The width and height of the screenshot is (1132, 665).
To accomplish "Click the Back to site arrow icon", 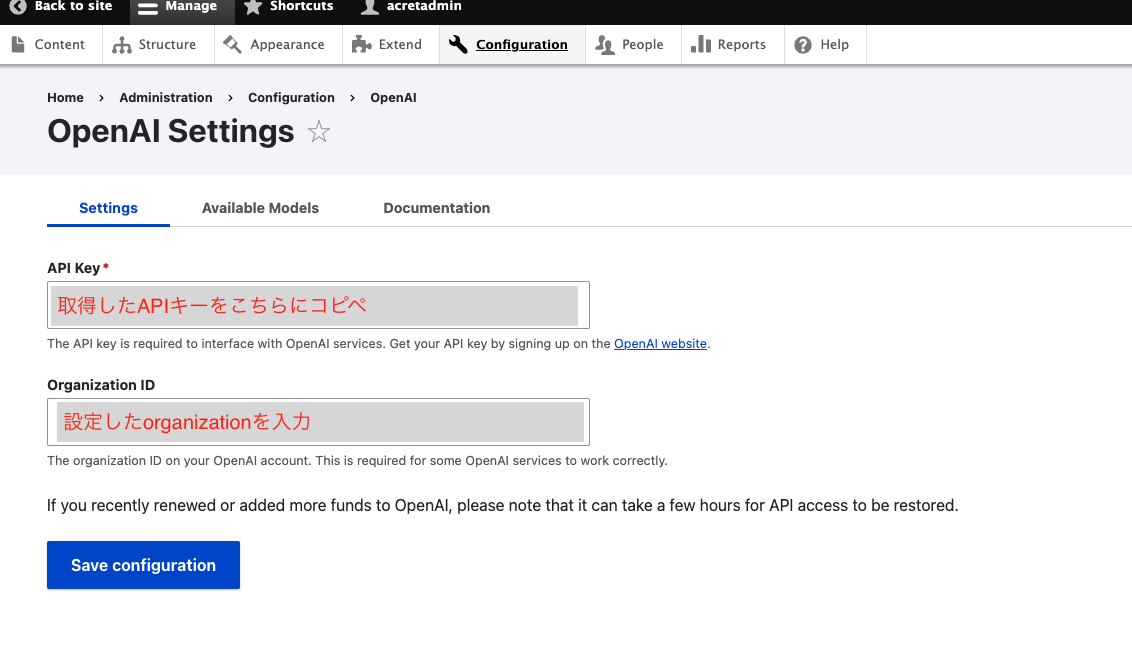I will pos(18,6).
